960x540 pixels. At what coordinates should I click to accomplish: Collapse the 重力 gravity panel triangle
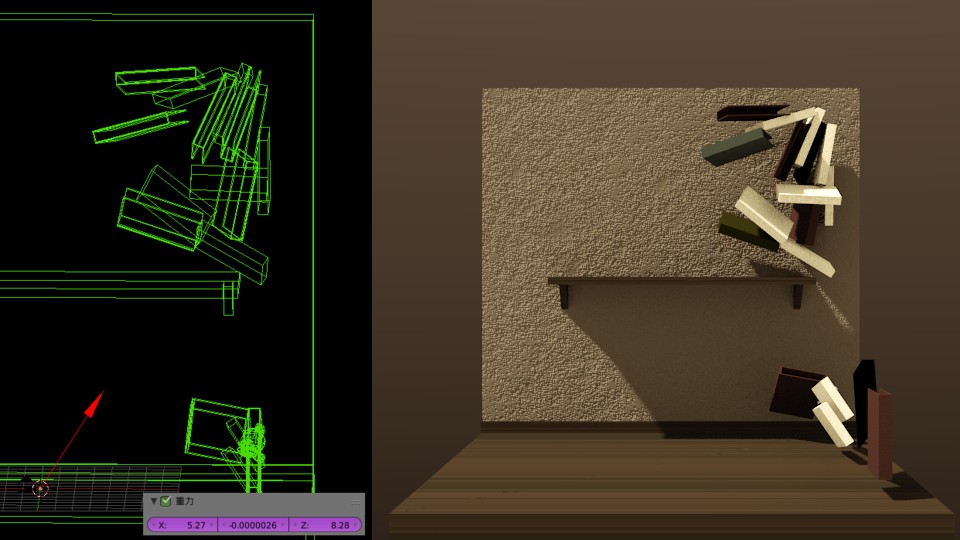tap(154, 501)
